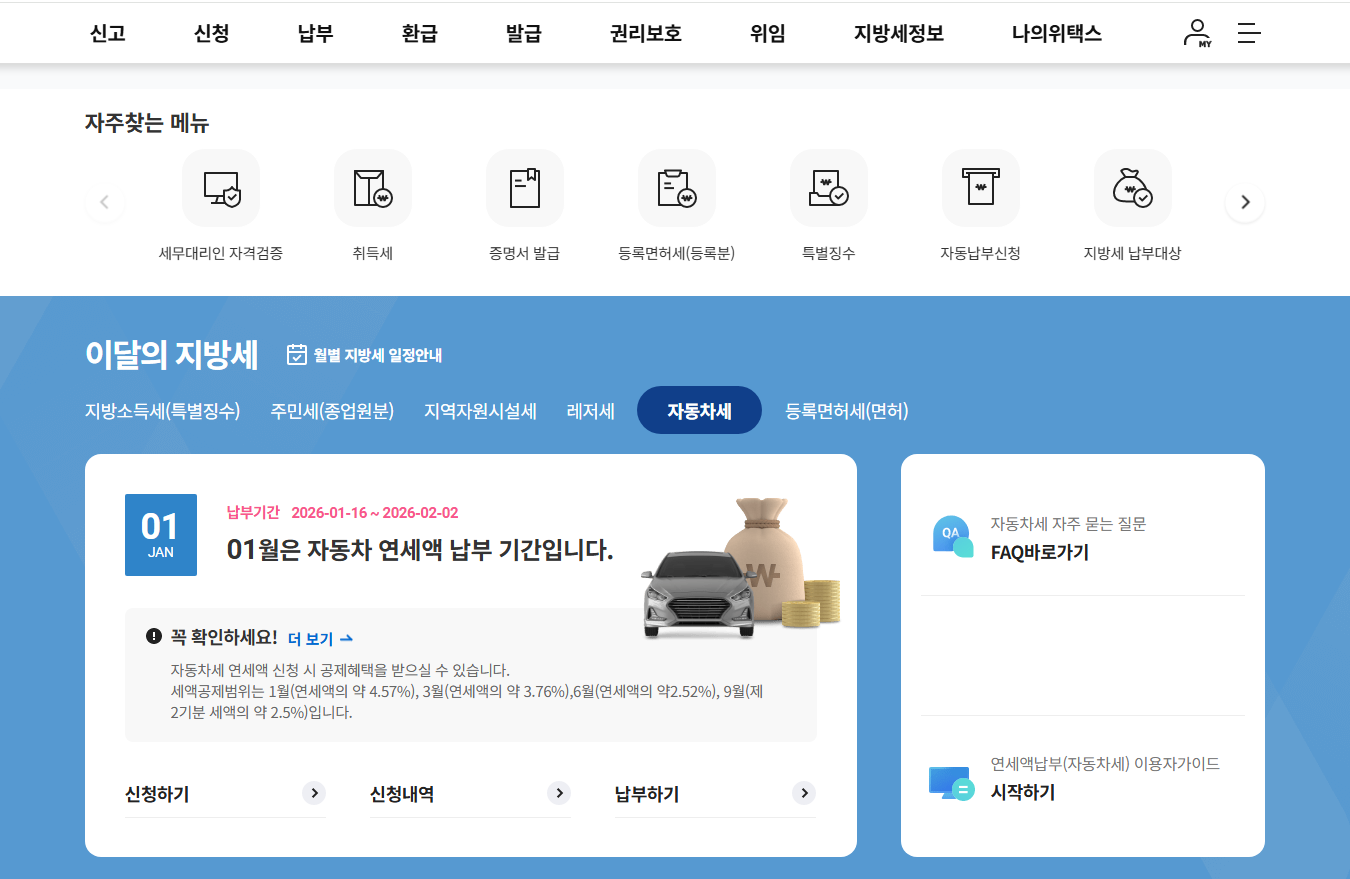Click the arrow next to 신청하기
The height and width of the screenshot is (879, 1350).
tap(314, 793)
